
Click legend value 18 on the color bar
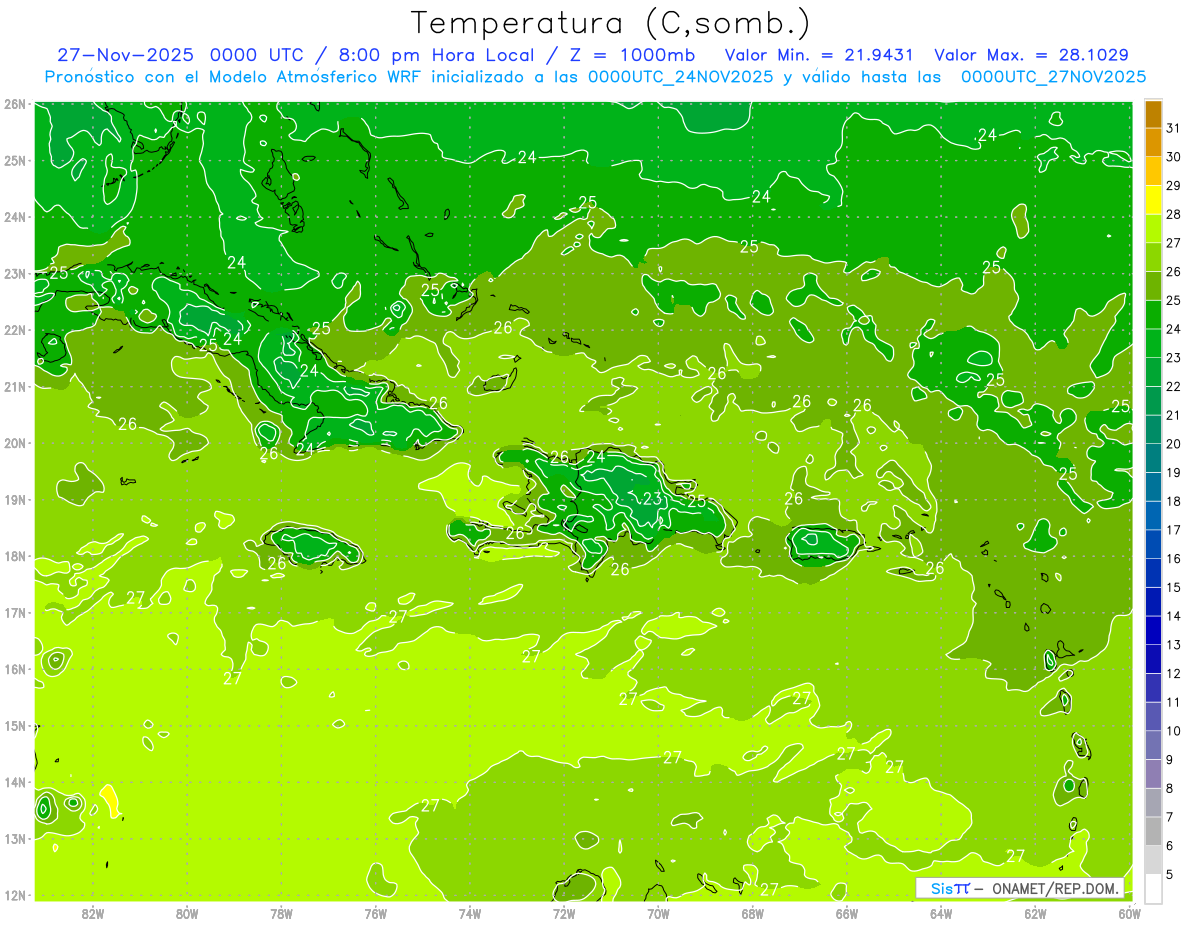point(1174,501)
